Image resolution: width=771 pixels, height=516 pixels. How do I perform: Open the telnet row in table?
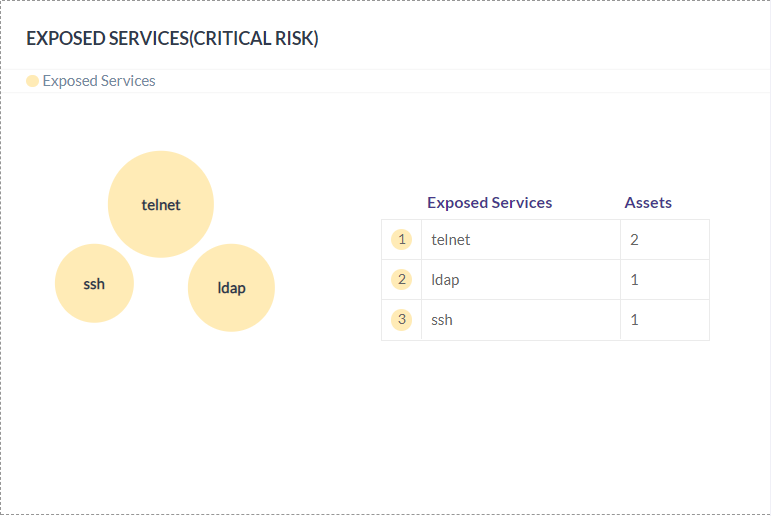pyautogui.click(x=545, y=240)
